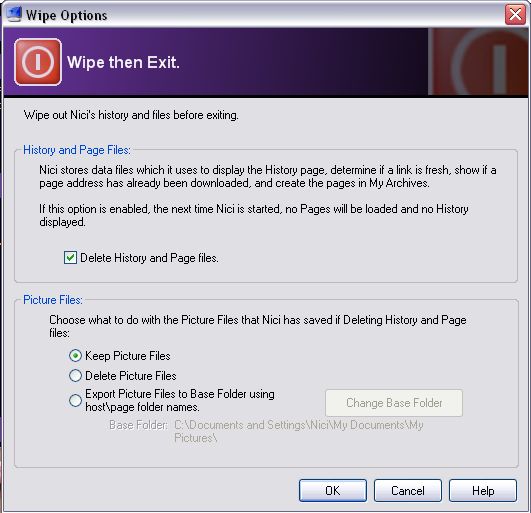Cancel the wipe options dialog
The image size is (531, 513).
click(408, 491)
